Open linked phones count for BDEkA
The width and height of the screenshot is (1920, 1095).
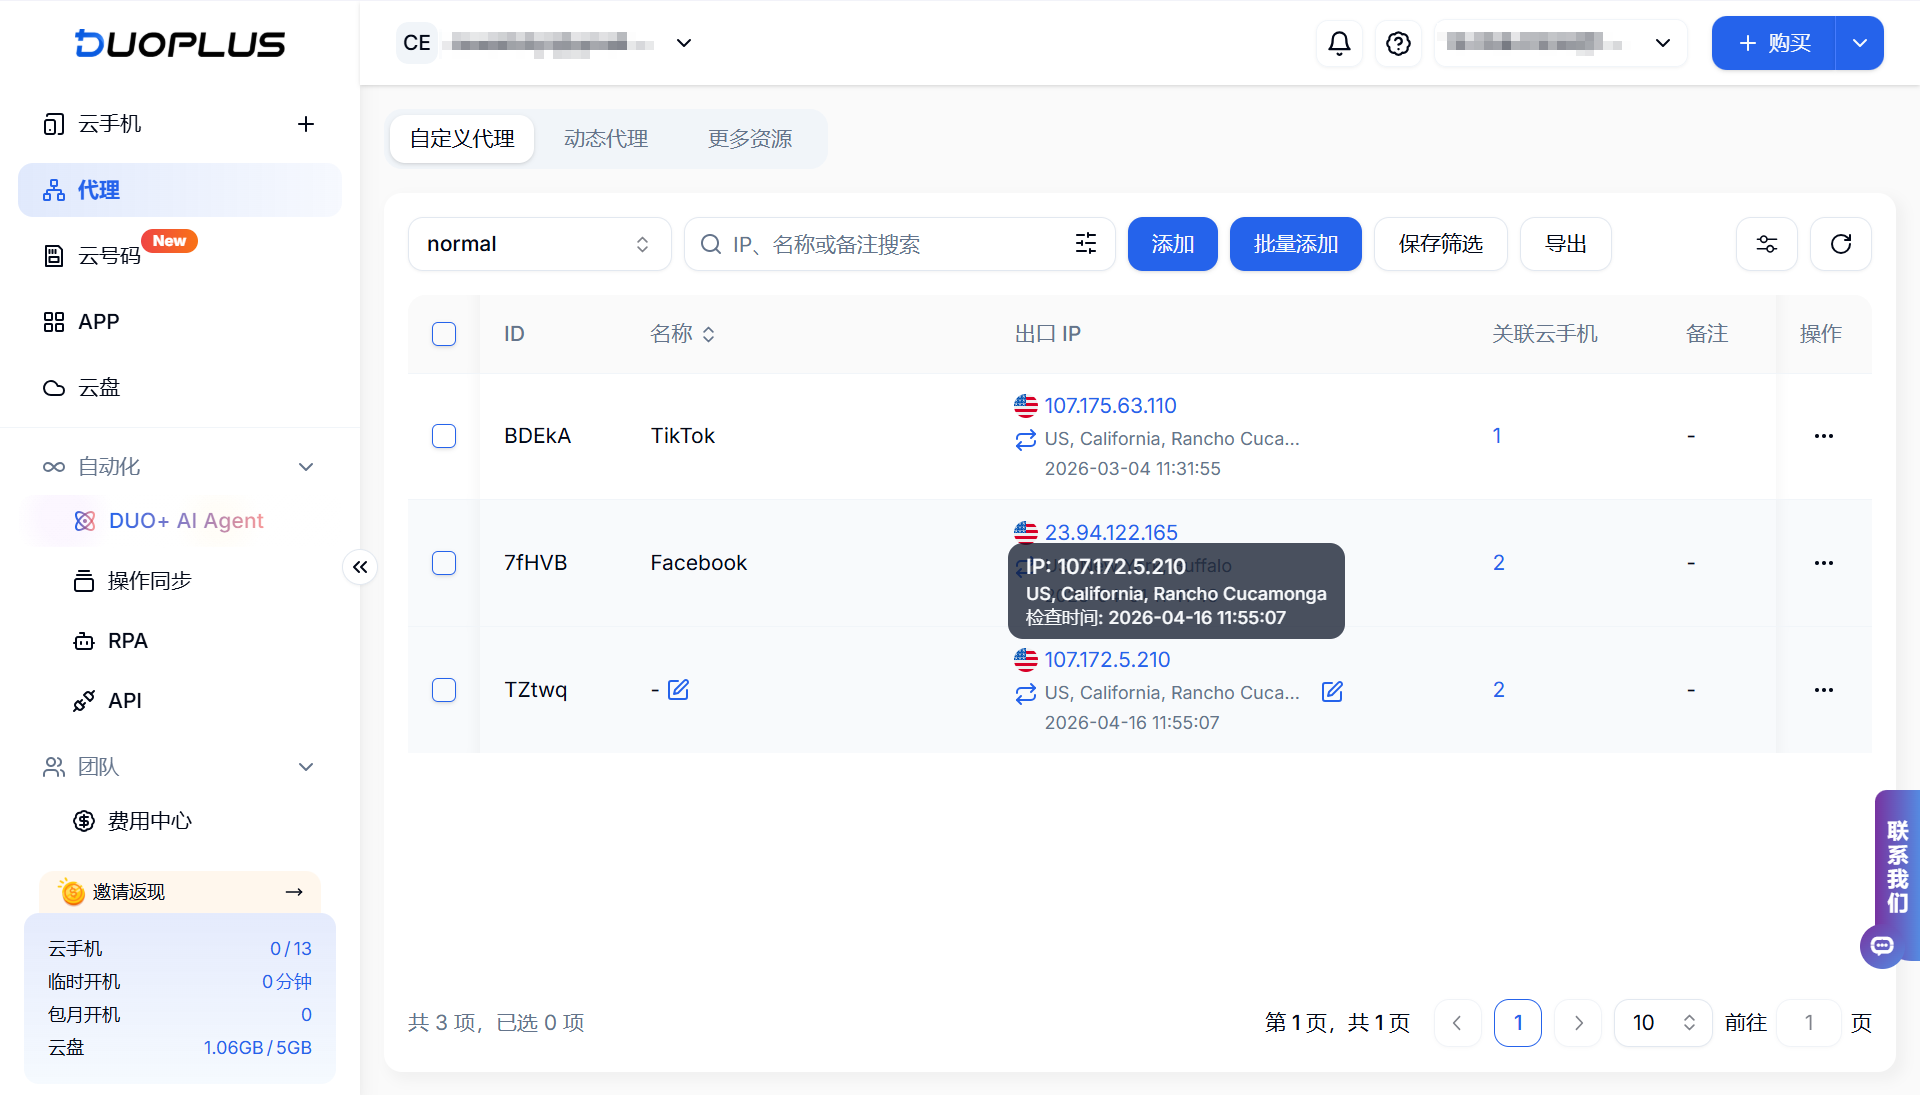[x=1497, y=436]
